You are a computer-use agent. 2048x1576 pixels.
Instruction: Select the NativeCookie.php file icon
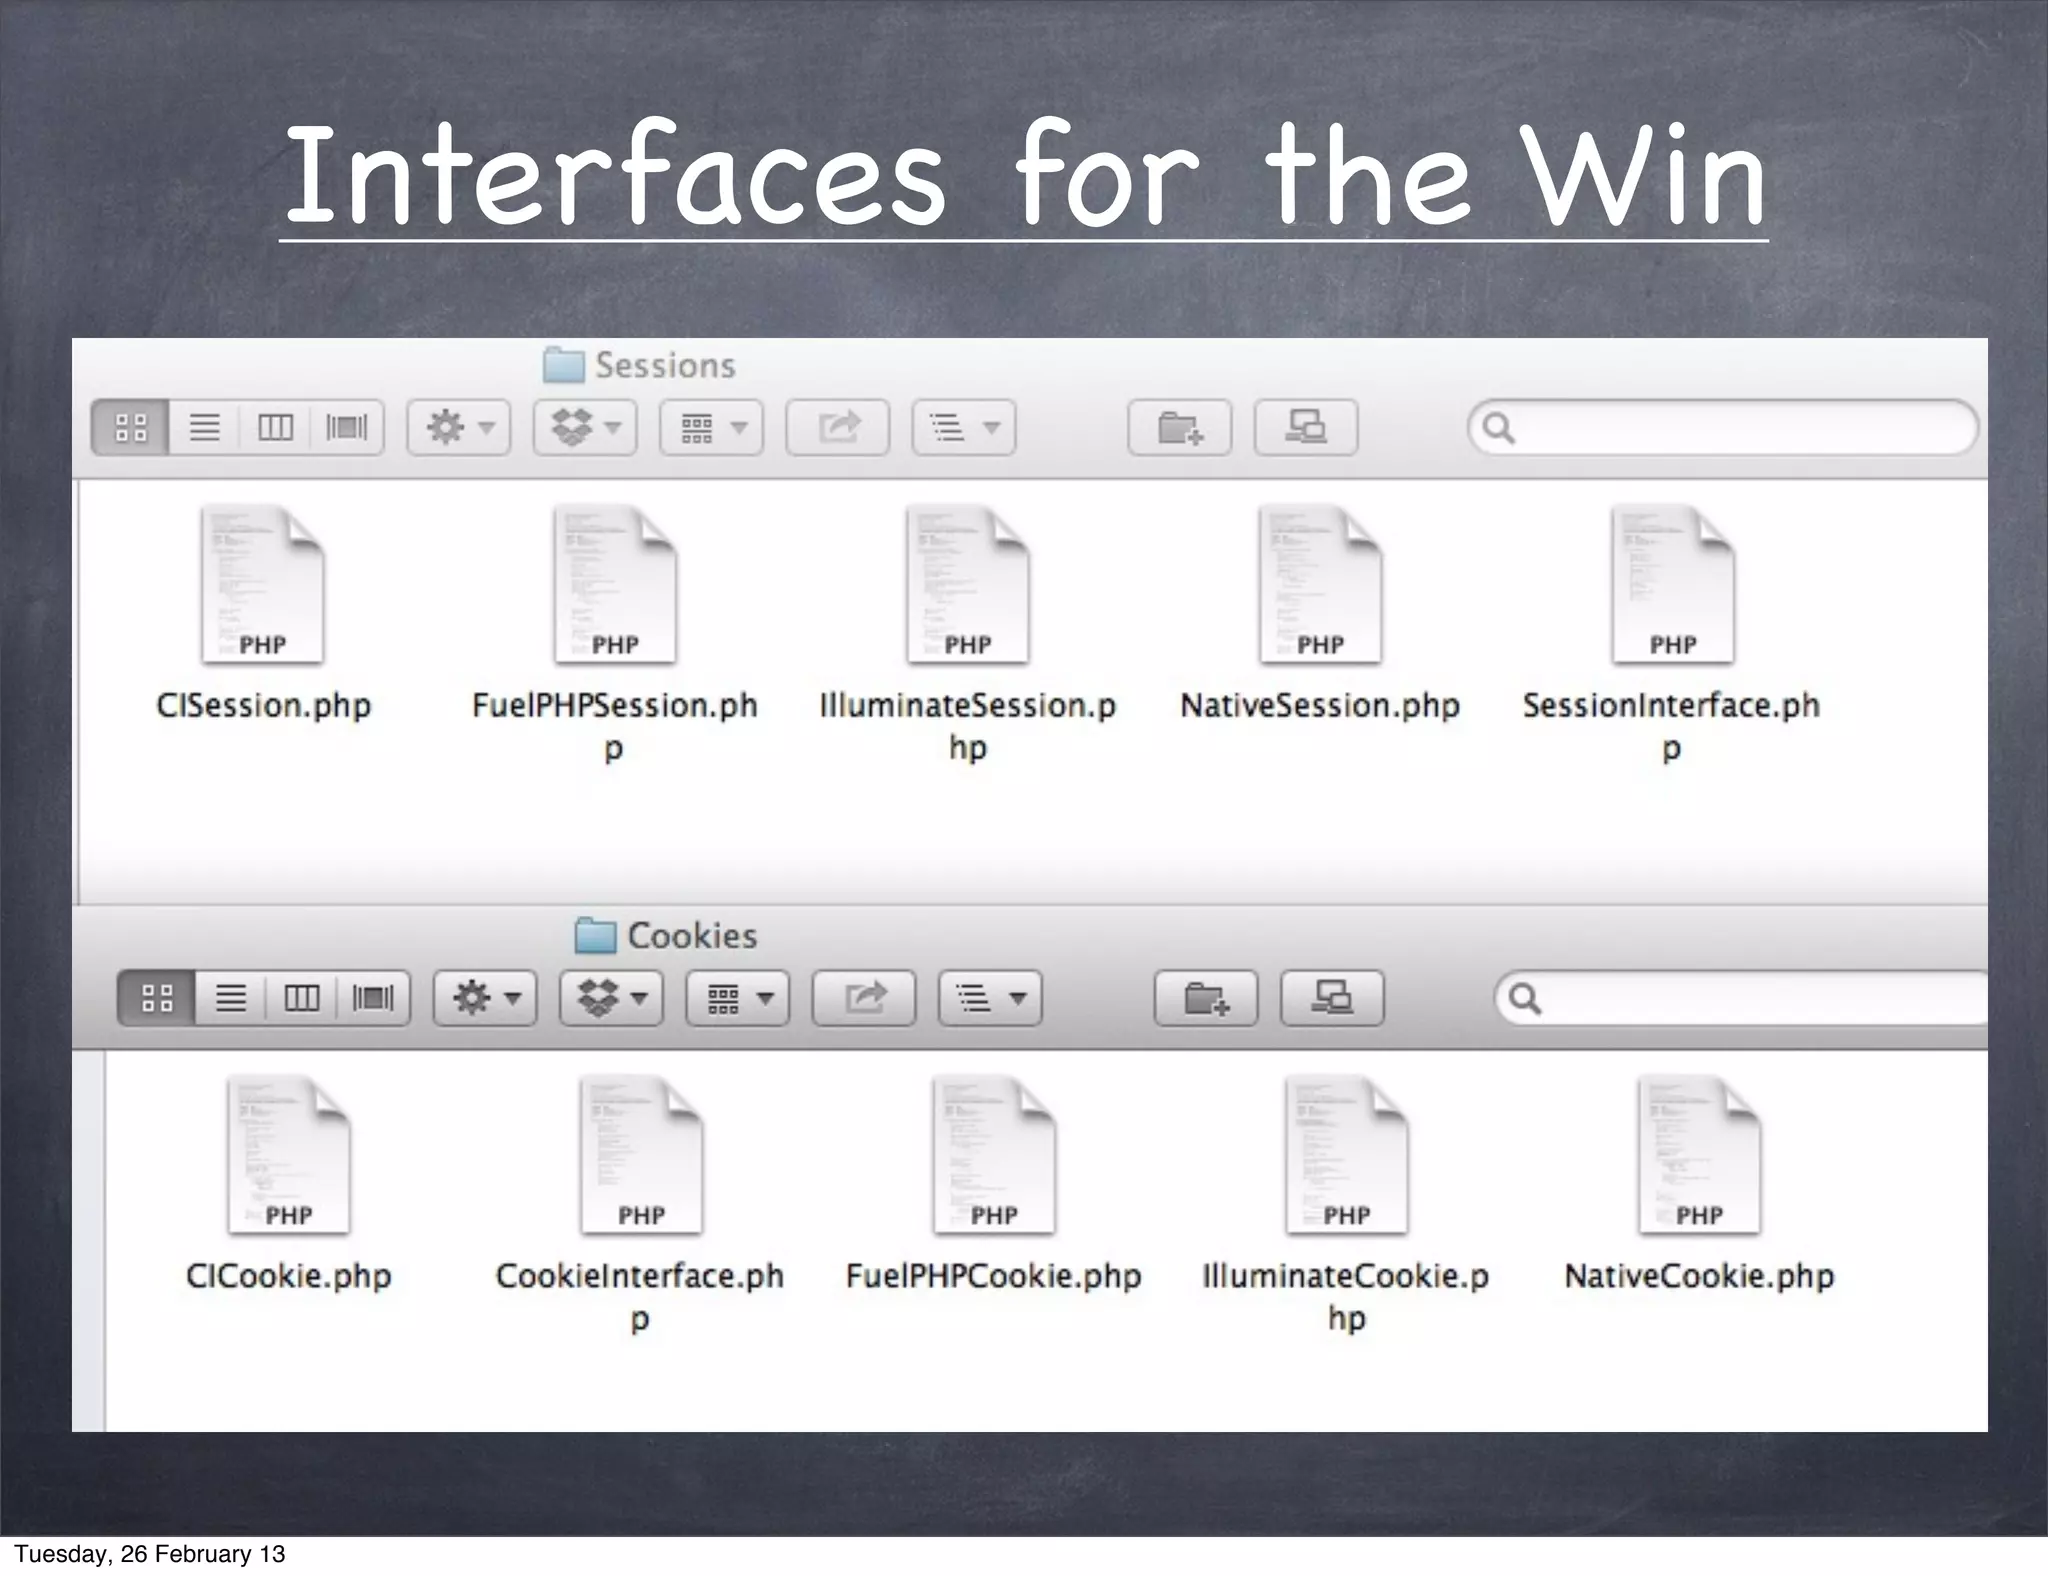tap(1698, 1155)
